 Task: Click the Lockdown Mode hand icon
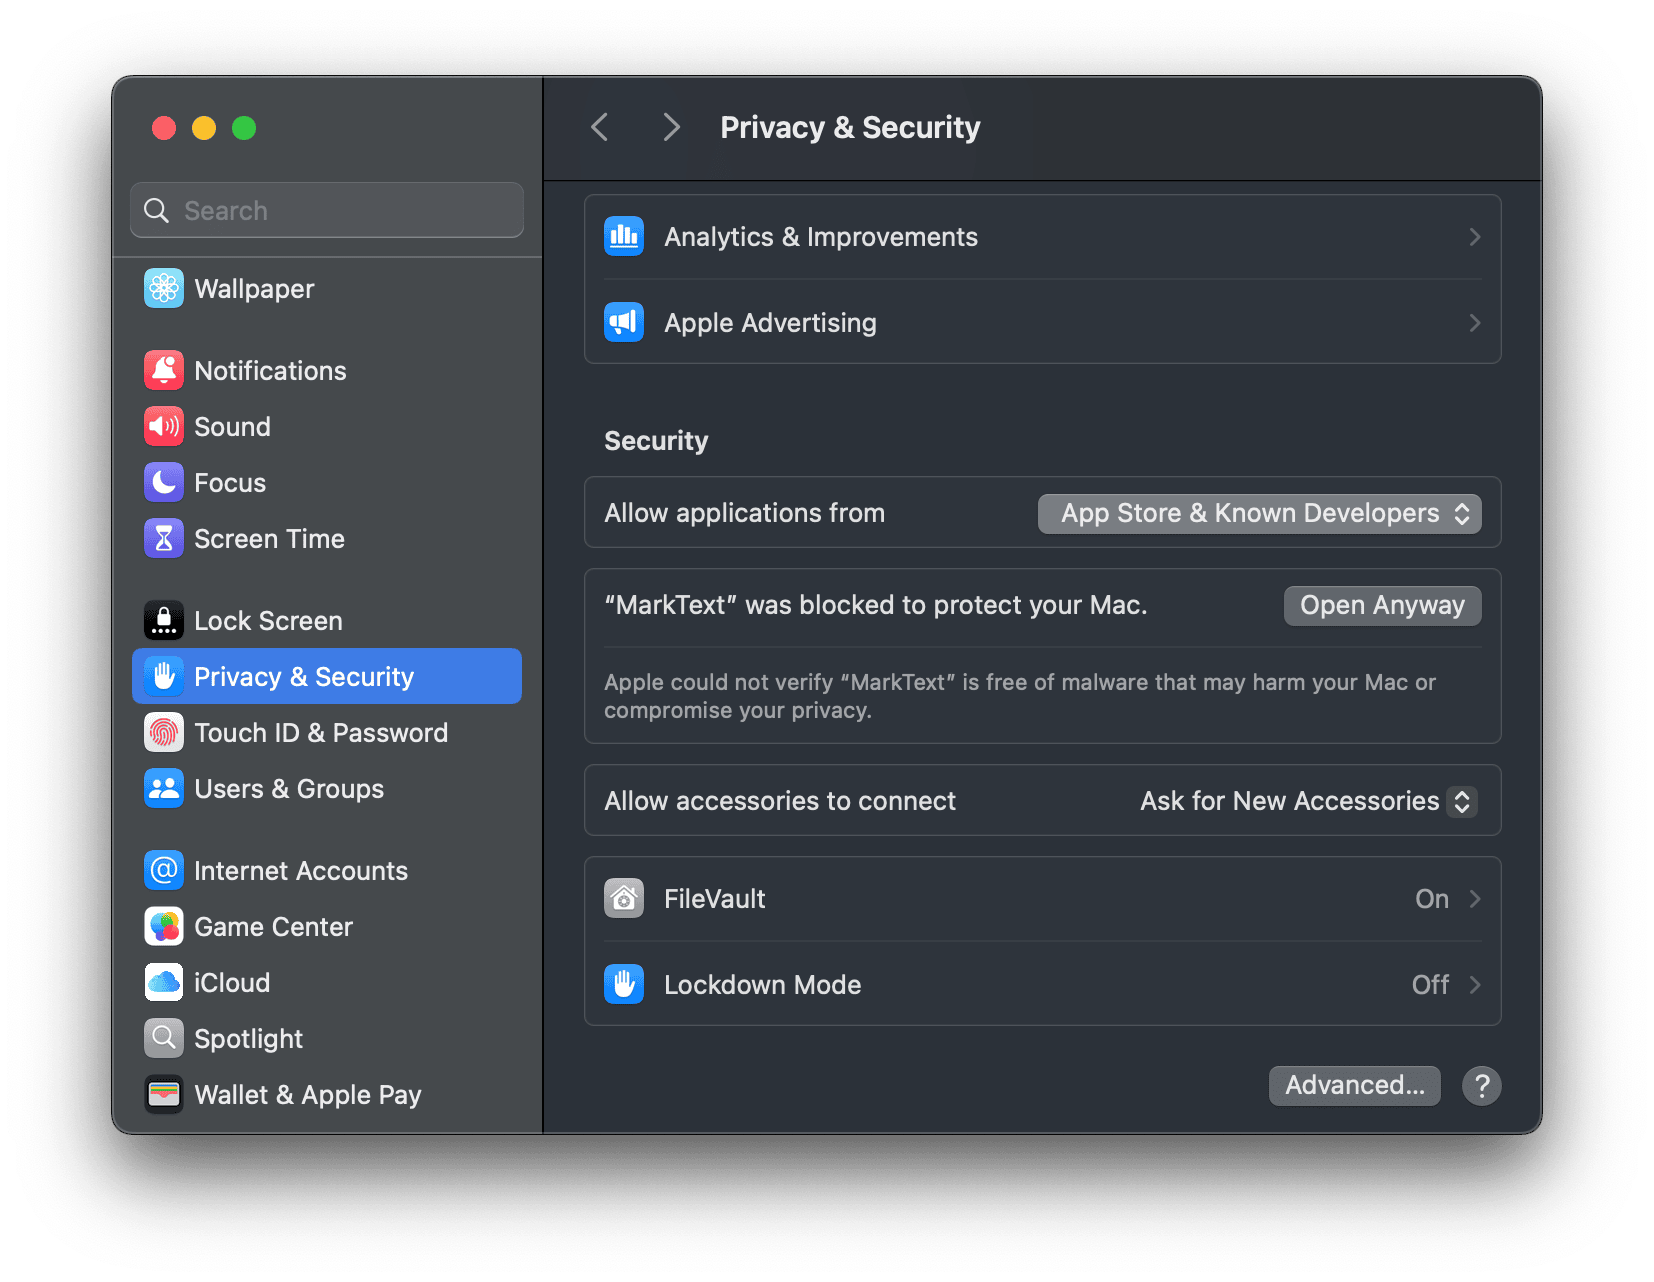(x=624, y=985)
